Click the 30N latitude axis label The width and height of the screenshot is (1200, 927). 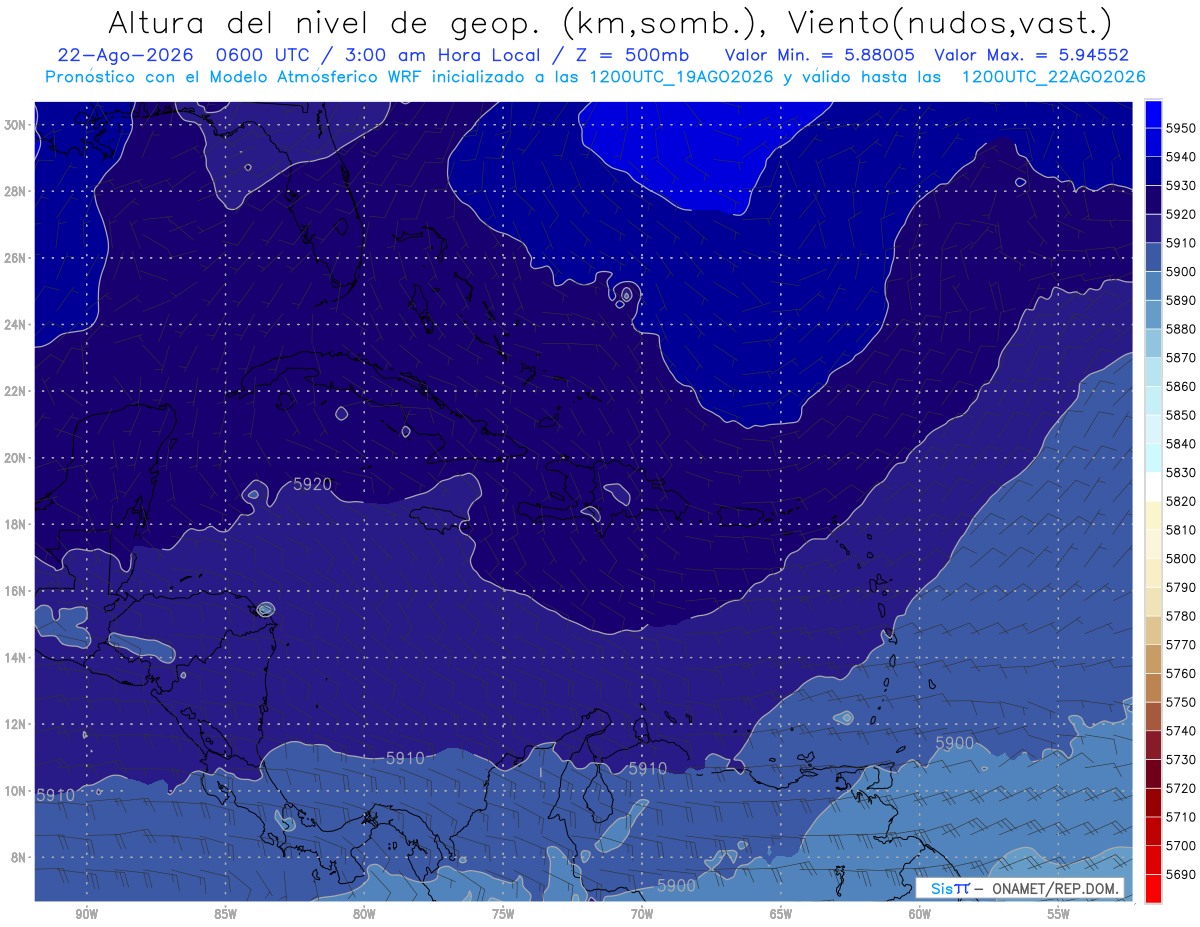click(14, 125)
